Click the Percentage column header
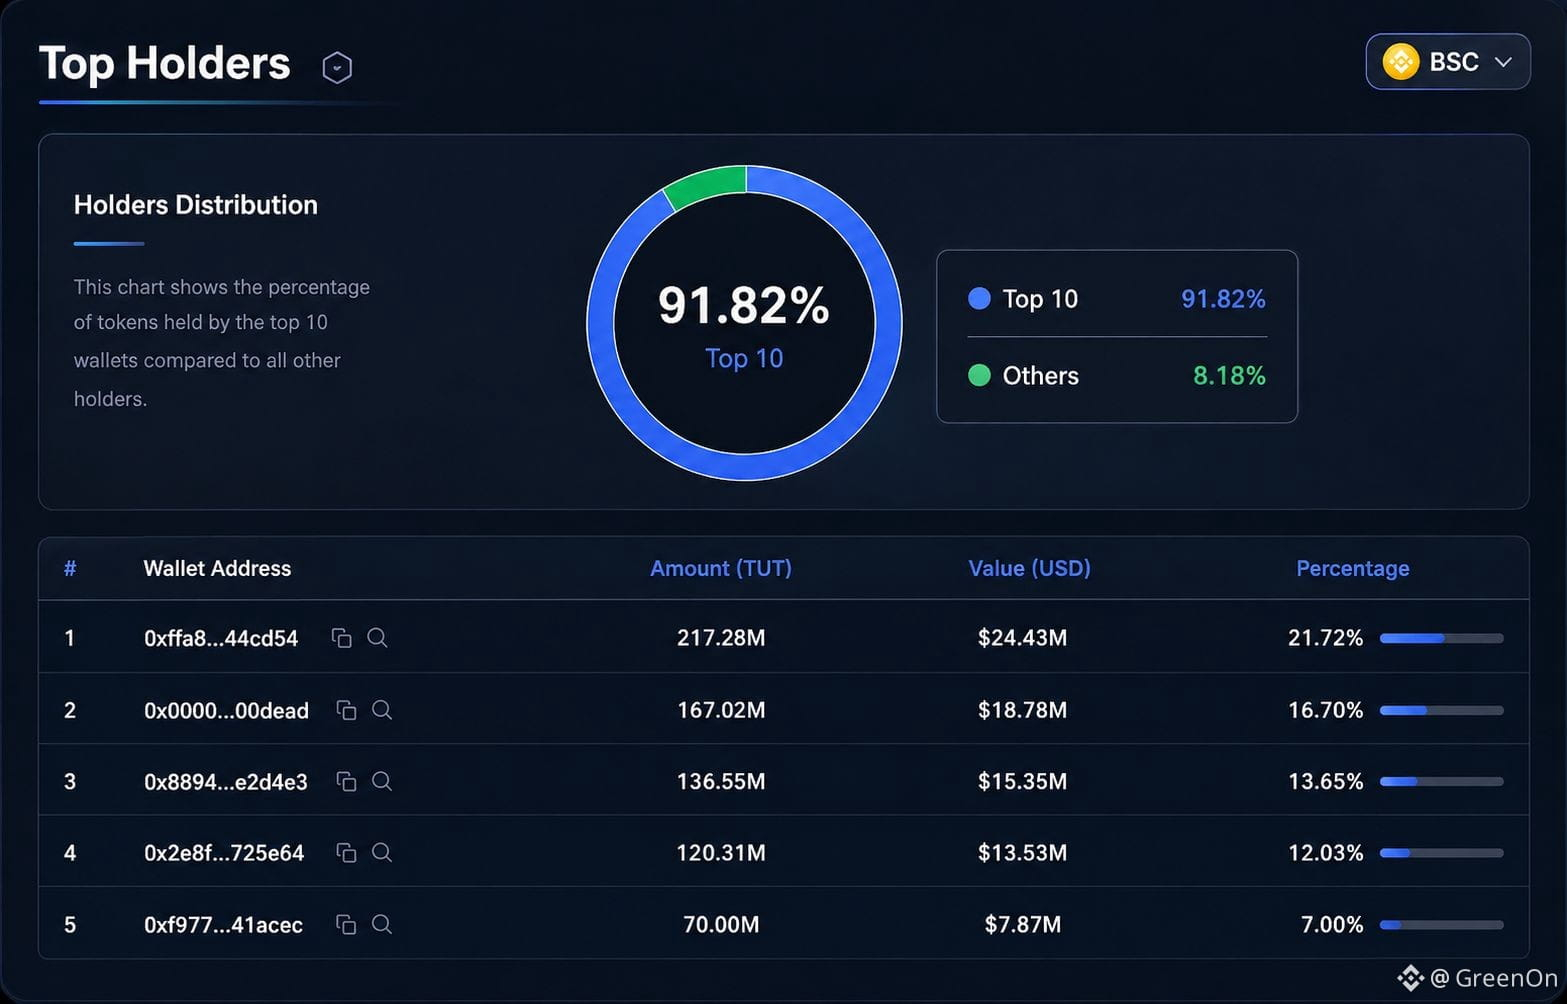 pos(1352,568)
